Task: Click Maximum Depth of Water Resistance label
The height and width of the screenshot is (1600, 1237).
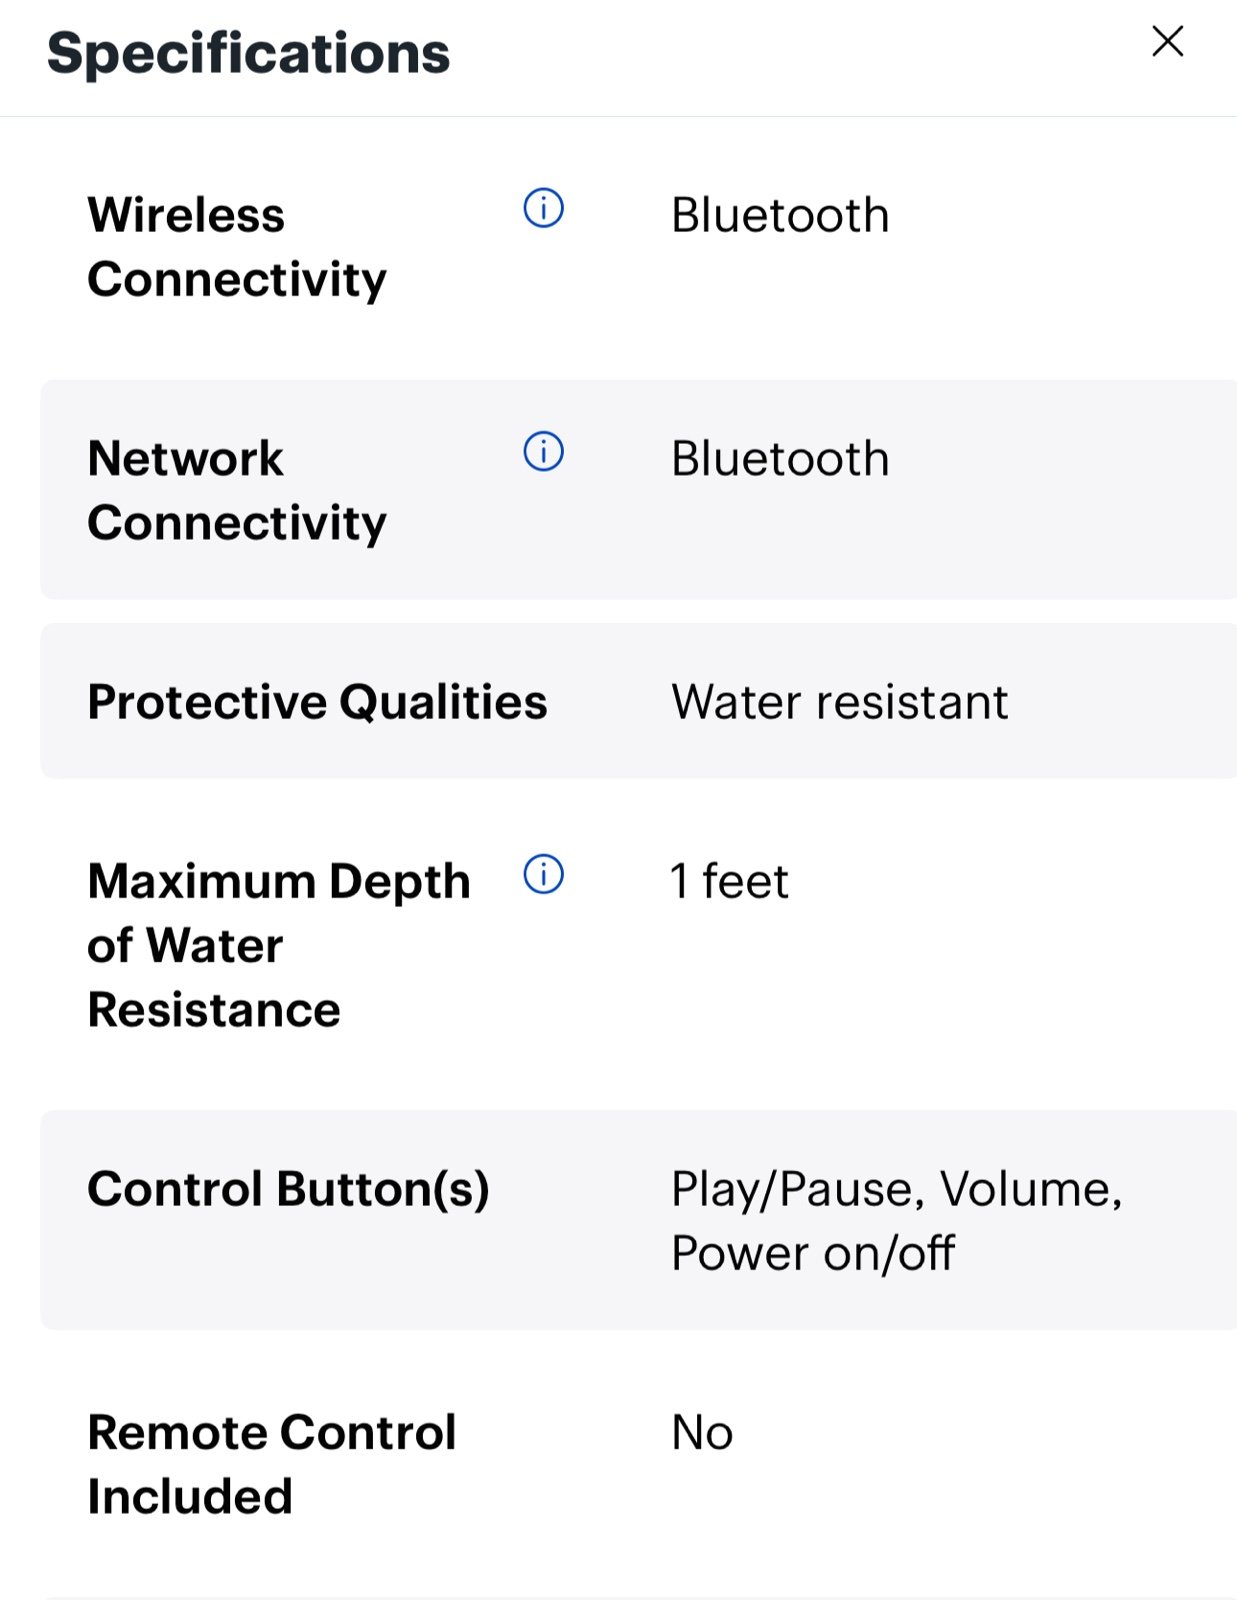Action: coord(278,945)
